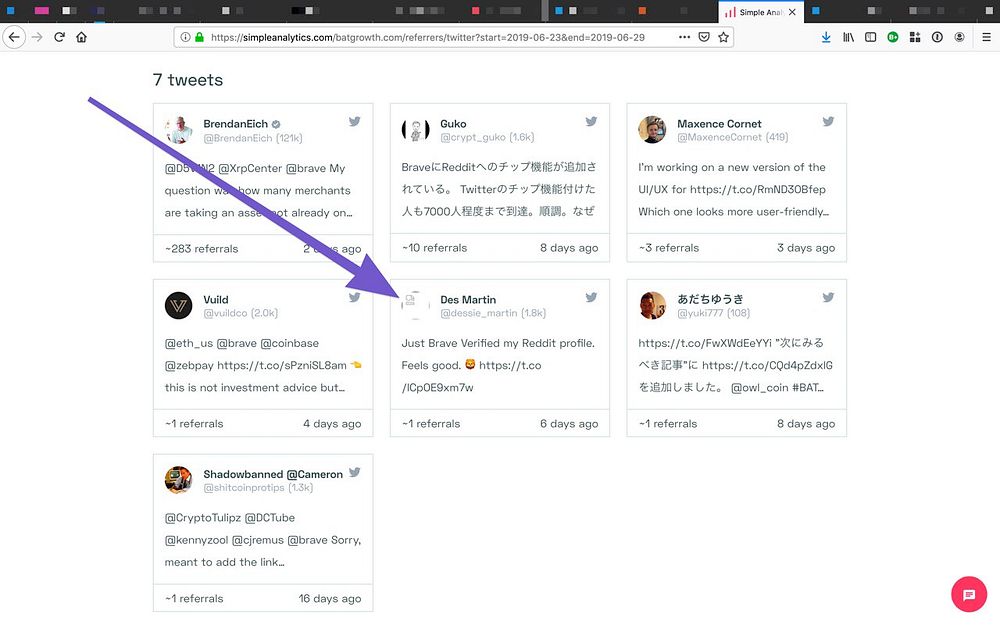Image resolution: width=1000 pixels, height=625 pixels.
Task: Click the Twitter bird on BrendanEich's card
Action: (x=355, y=121)
